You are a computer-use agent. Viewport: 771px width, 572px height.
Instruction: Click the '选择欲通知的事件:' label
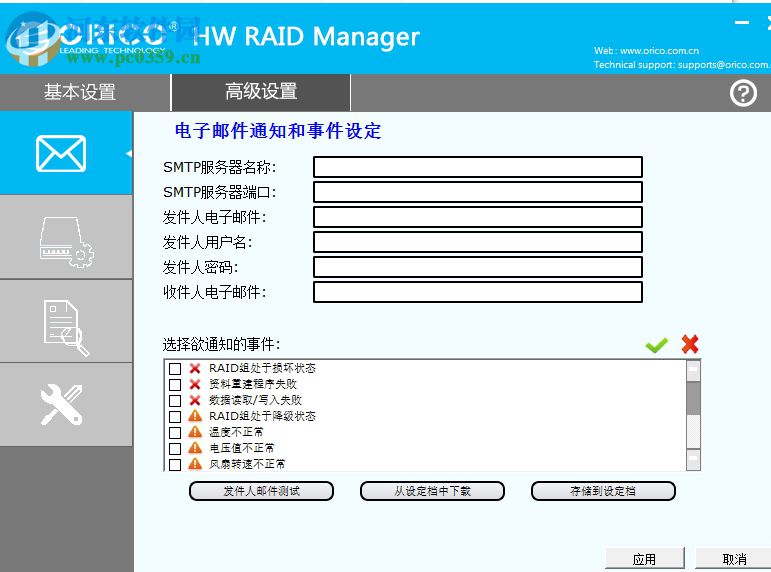coord(221,344)
